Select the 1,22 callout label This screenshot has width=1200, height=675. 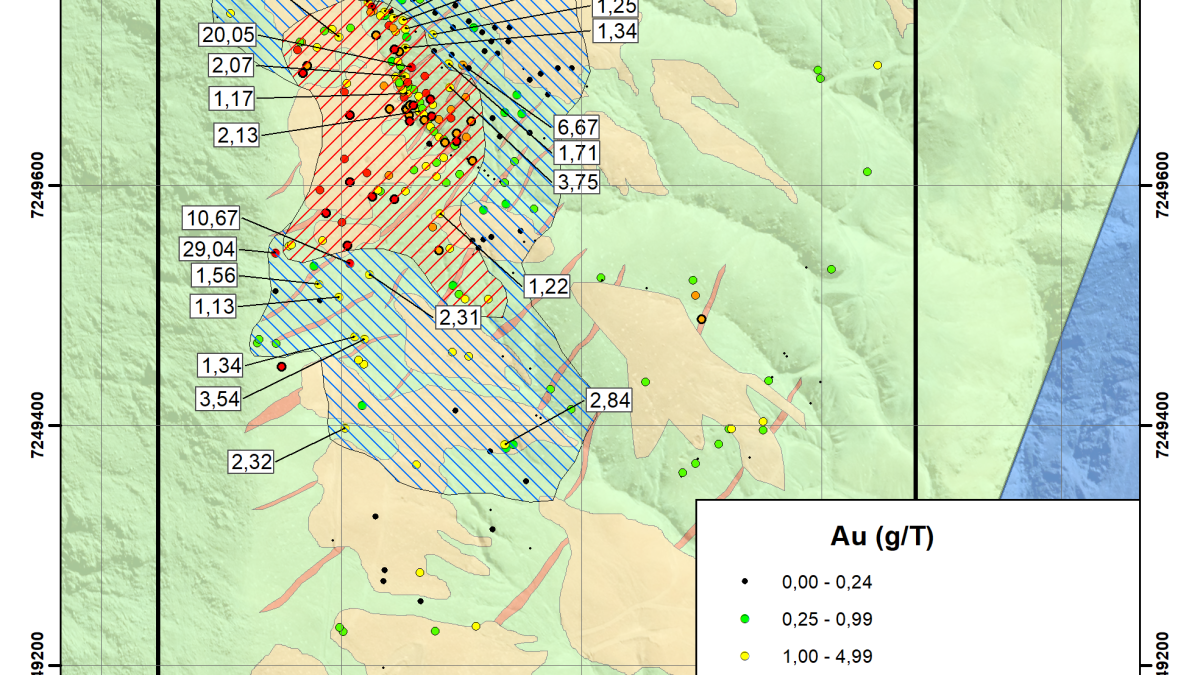pyautogui.click(x=548, y=287)
